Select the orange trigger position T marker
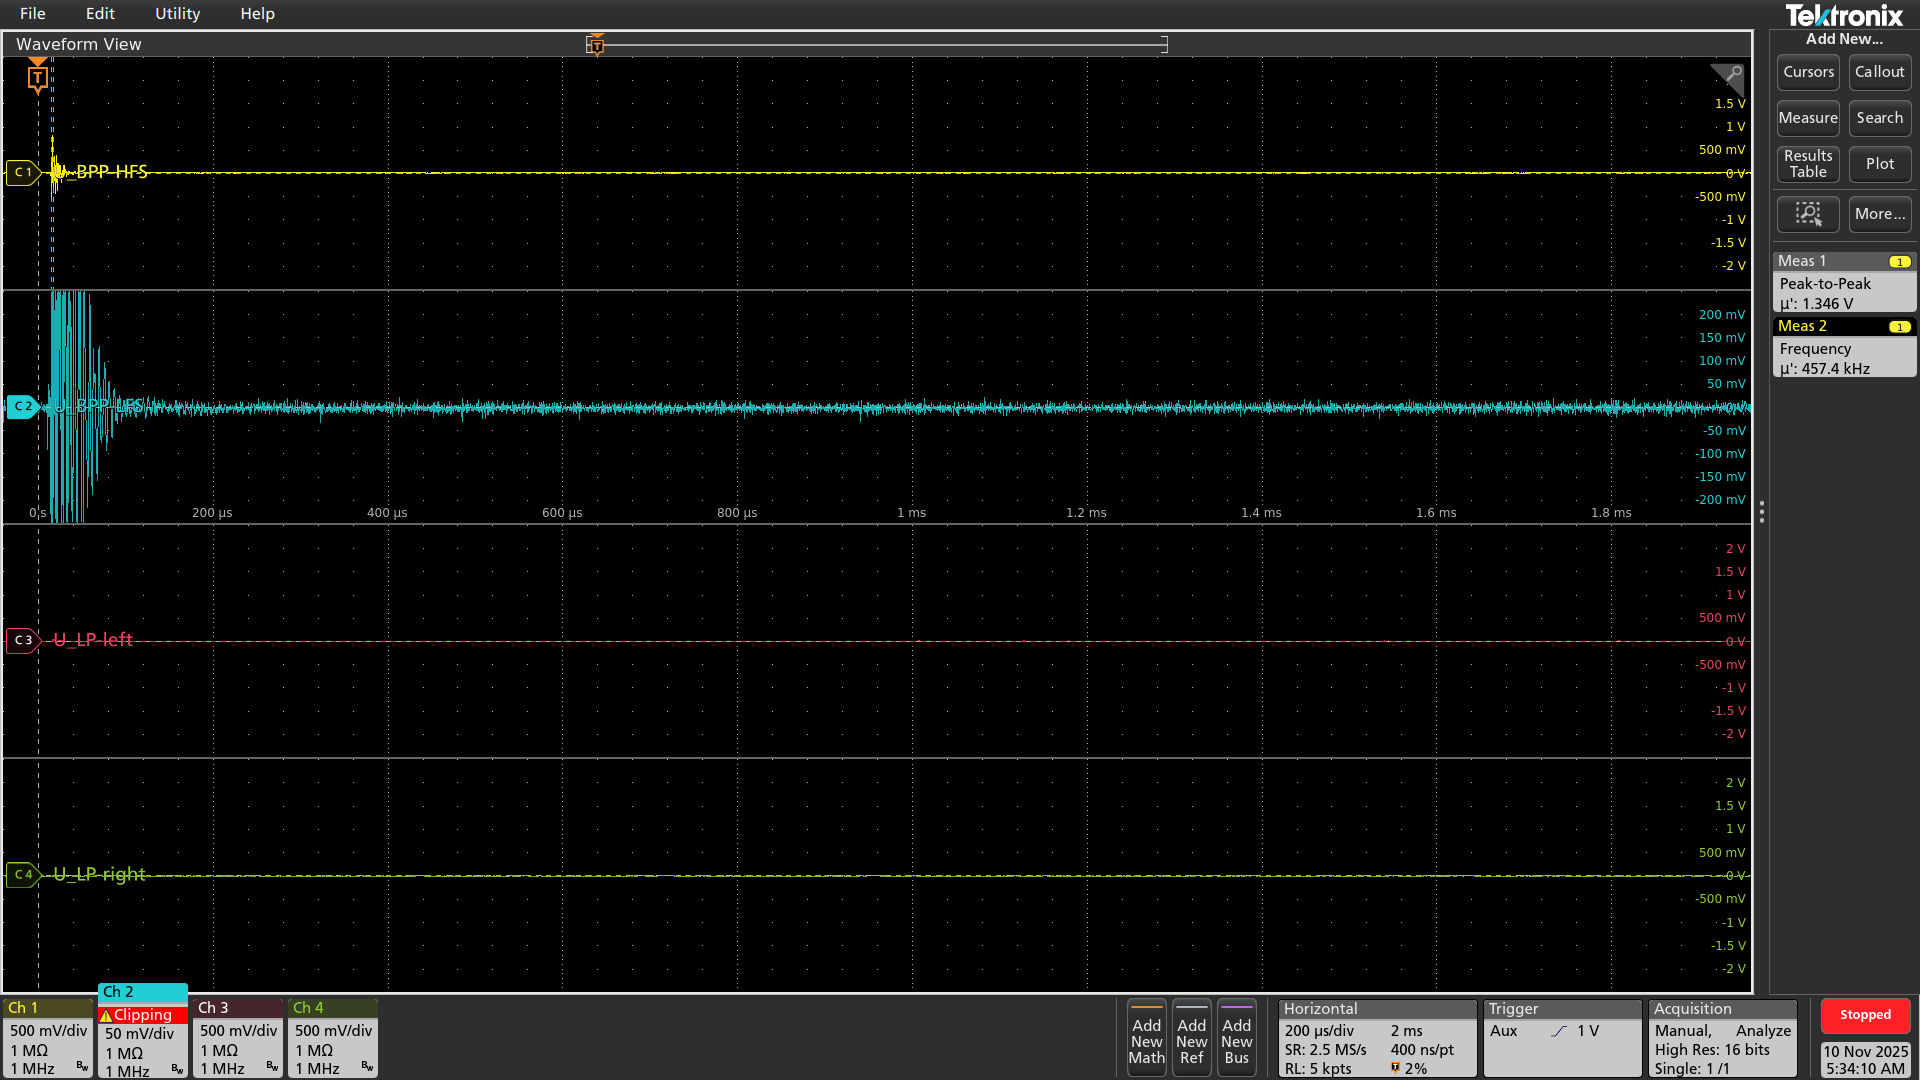This screenshot has height=1080, width=1920. click(37, 77)
